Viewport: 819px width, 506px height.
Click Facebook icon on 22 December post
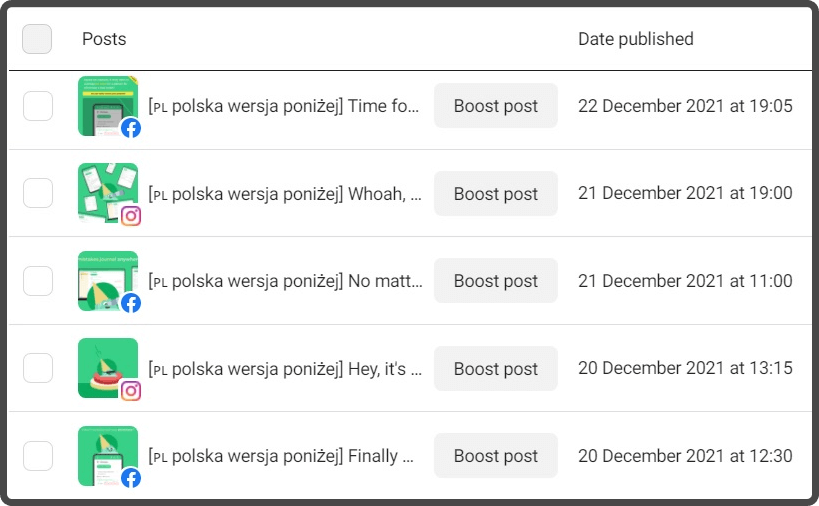131,127
